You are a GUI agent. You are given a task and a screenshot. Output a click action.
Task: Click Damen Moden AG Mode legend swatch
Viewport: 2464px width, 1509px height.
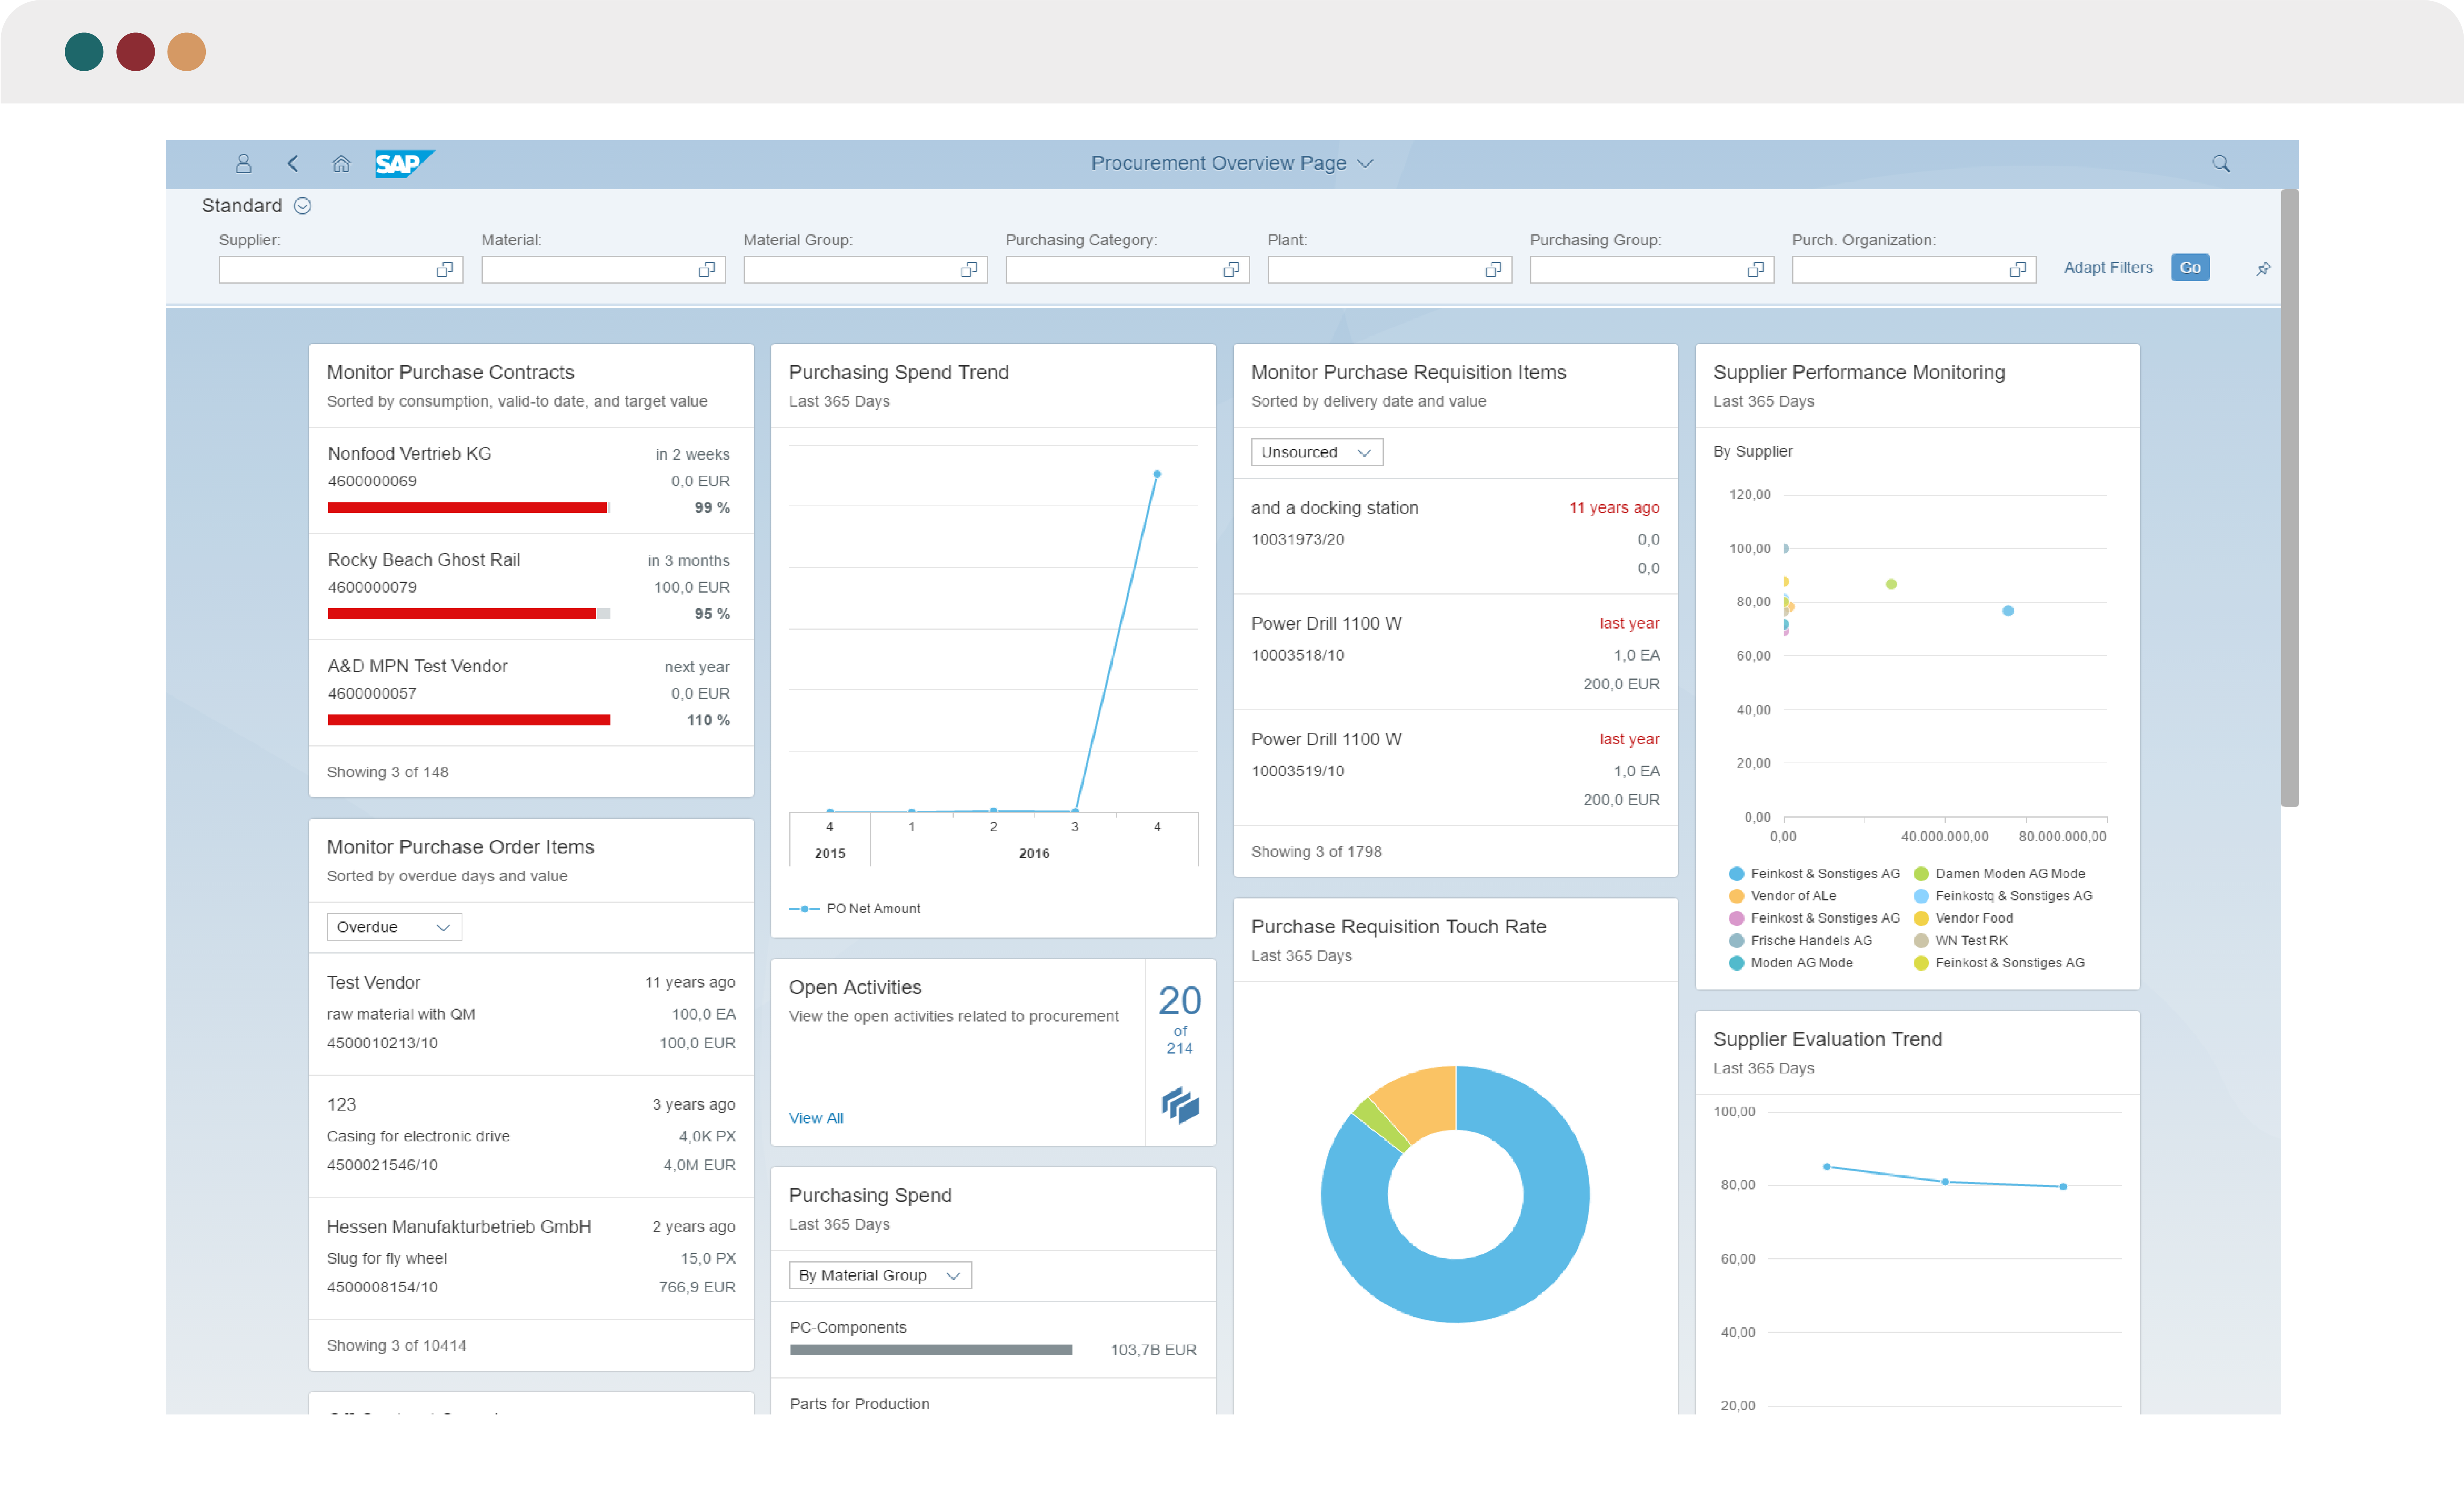(x=1921, y=874)
